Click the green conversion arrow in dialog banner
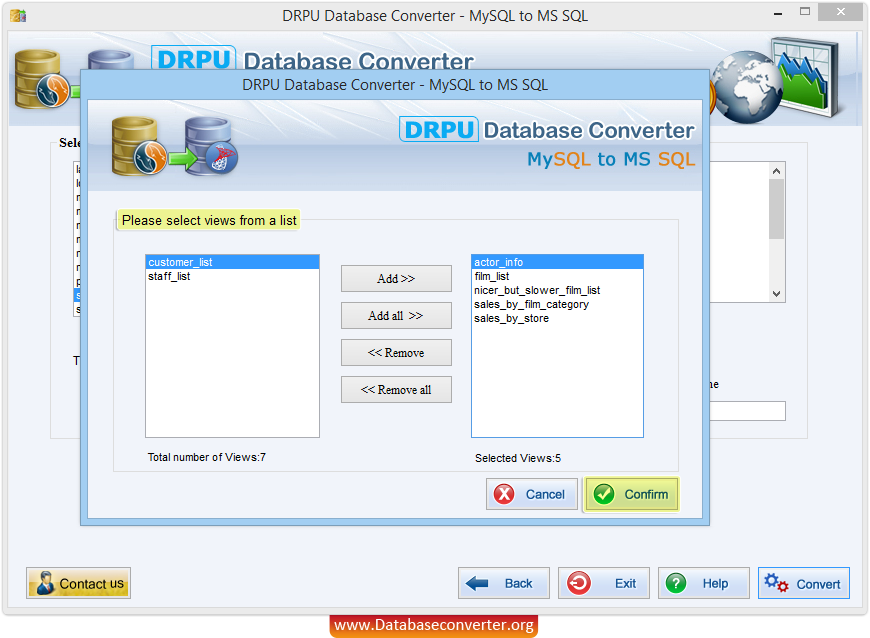 [x=183, y=159]
